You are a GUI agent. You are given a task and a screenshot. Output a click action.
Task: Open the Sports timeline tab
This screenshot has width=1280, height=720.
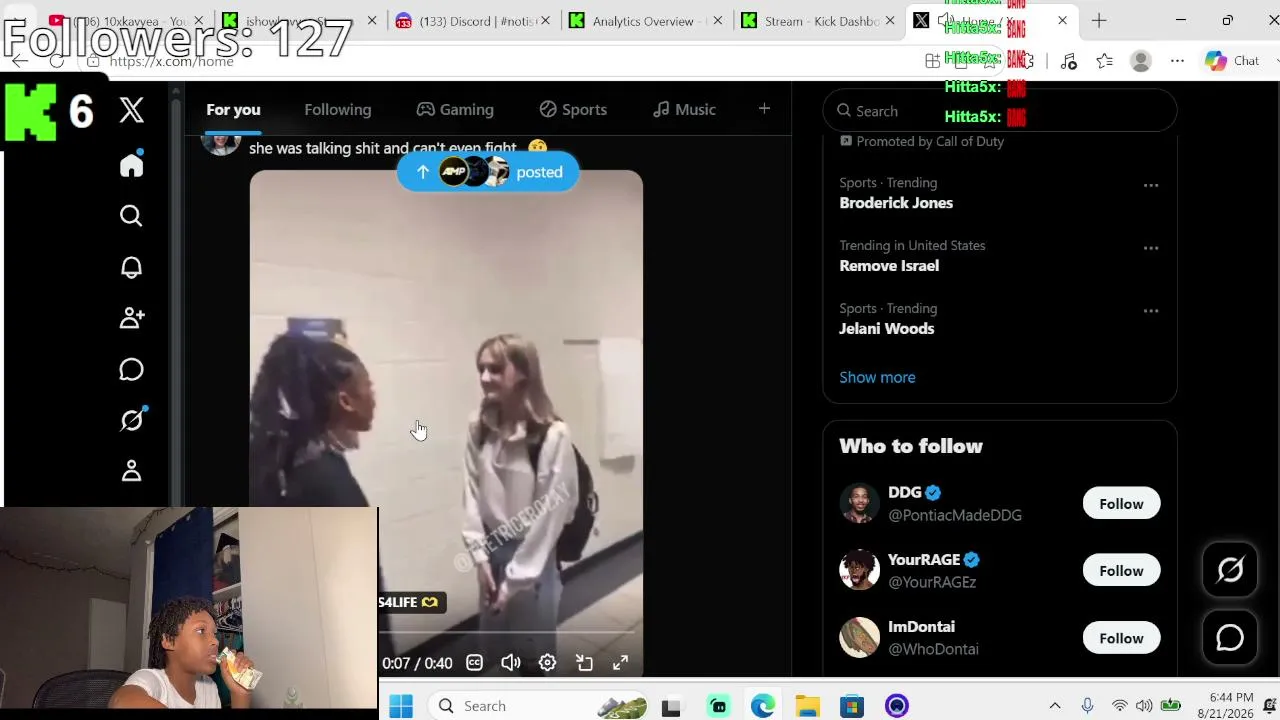(x=573, y=109)
